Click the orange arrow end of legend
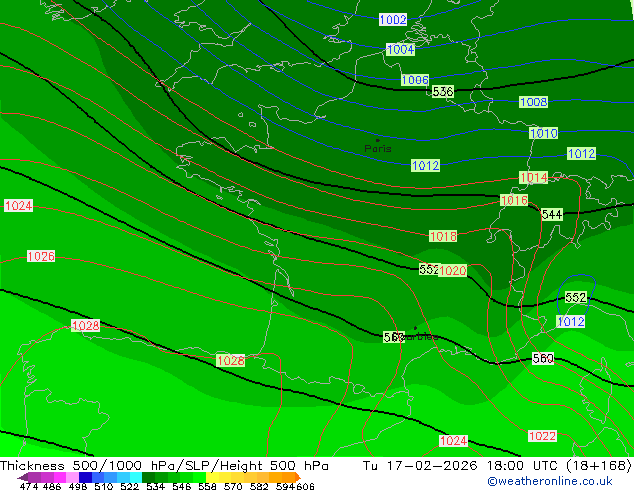Viewport: 634px width, 490px height. (298, 477)
